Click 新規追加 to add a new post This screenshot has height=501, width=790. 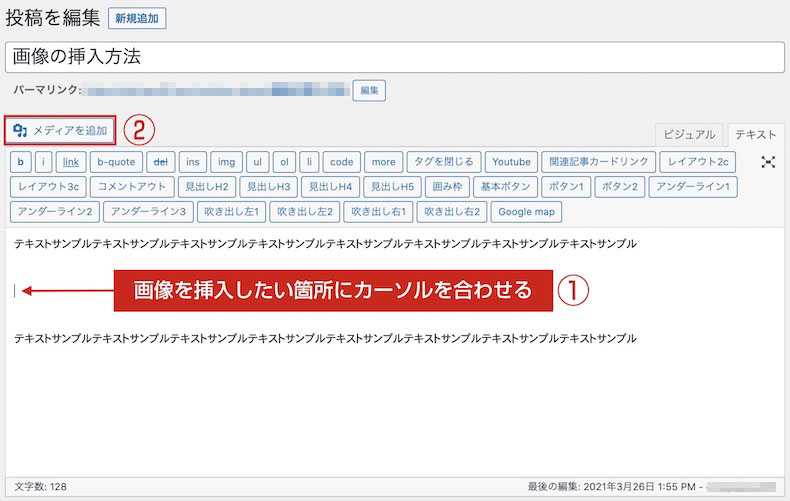point(137,19)
